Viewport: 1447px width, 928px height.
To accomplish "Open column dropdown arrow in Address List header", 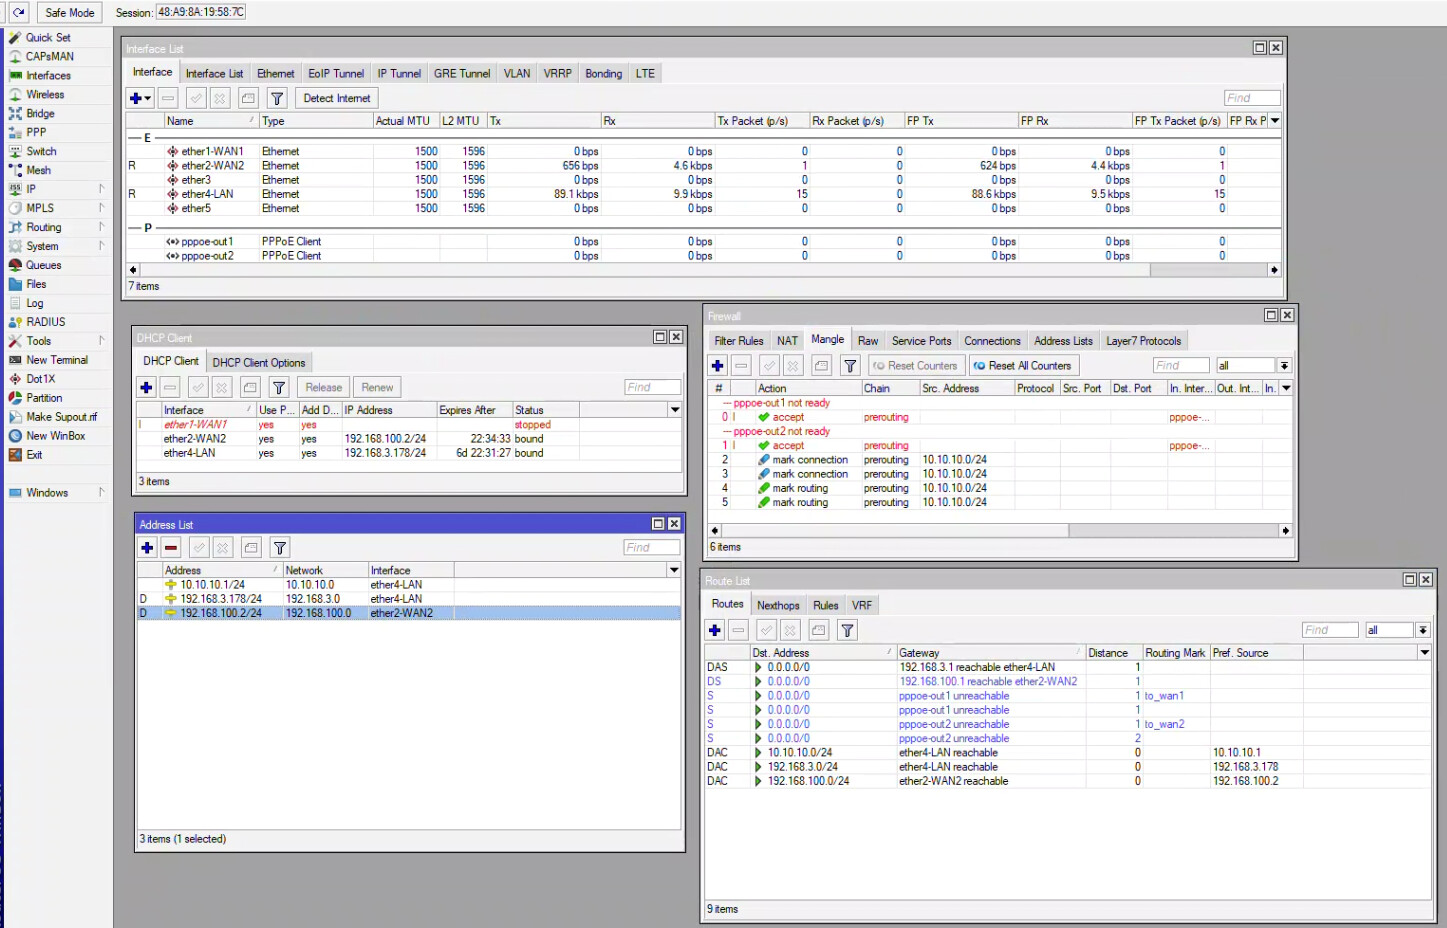I will [674, 570].
